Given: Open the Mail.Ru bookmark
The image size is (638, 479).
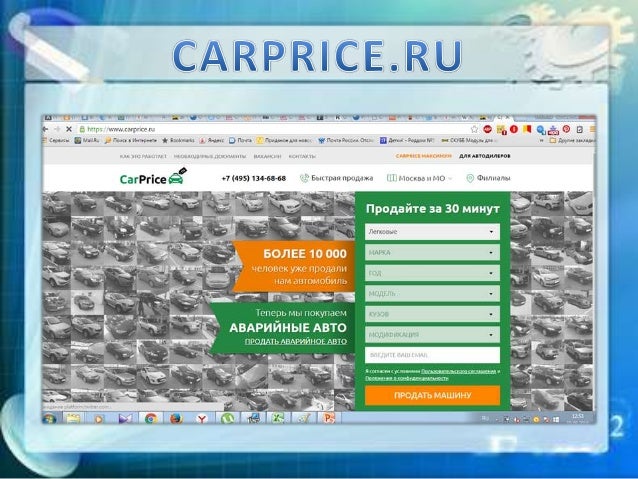Looking at the screenshot, I should [87, 140].
